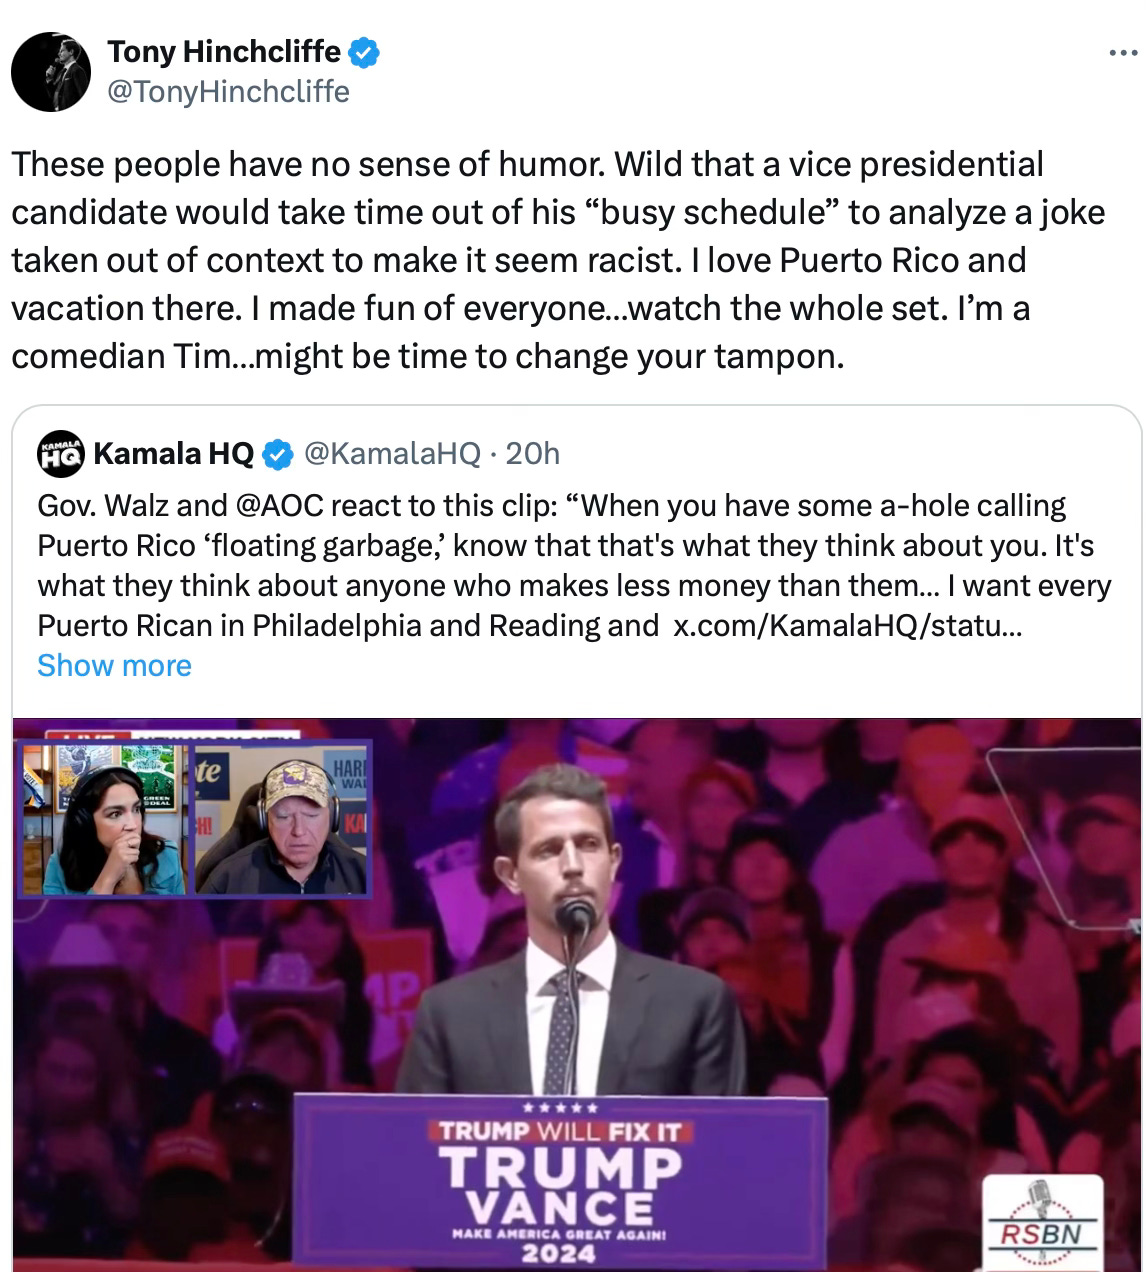Click the quoted tweet text about Gov. Walz
Image resolution: width=1146 pixels, height=1272 pixels.
tap(574, 566)
